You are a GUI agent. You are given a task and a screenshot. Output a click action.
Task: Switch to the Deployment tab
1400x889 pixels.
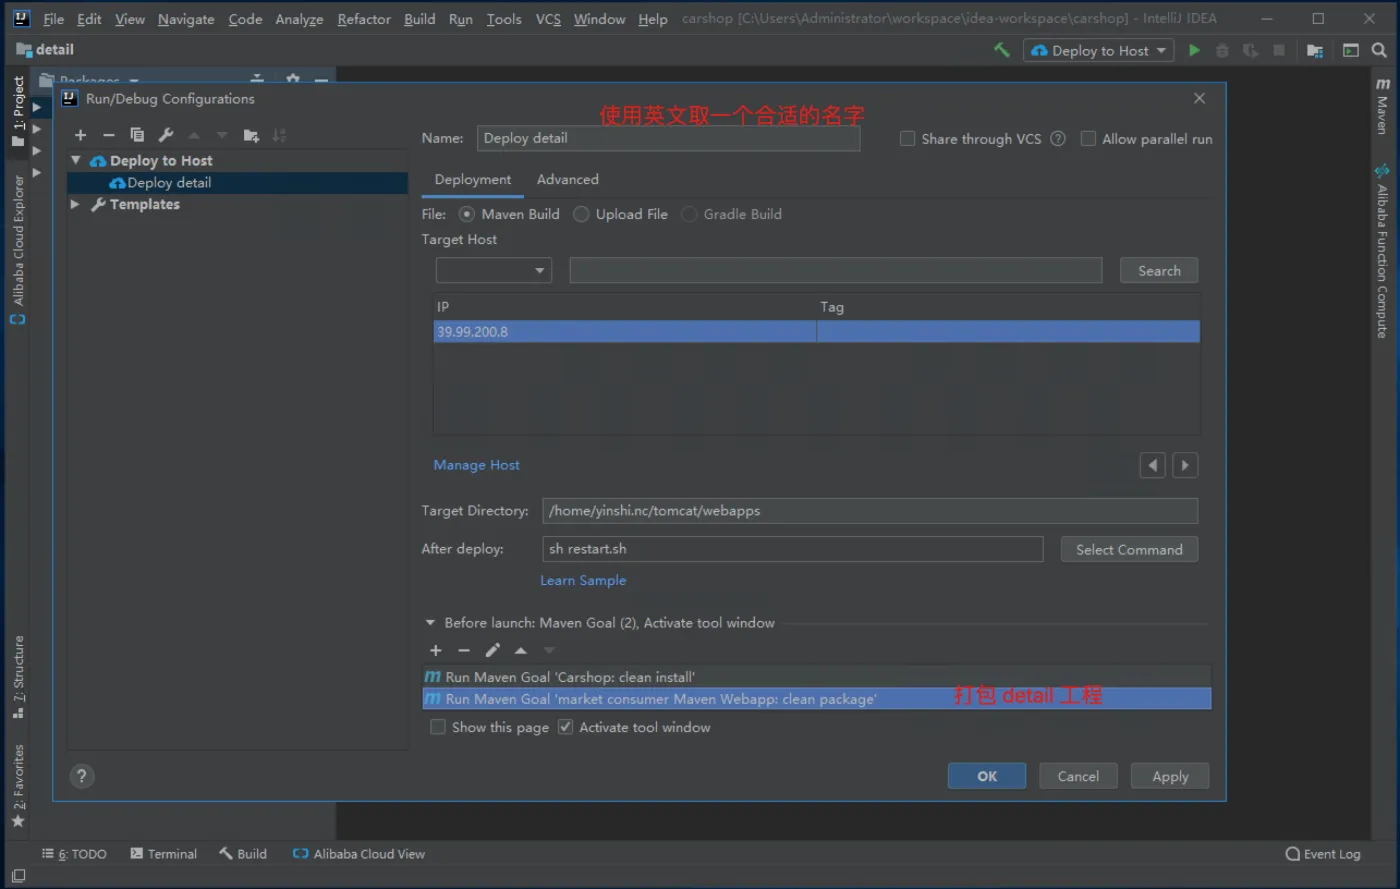click(473, 179)
